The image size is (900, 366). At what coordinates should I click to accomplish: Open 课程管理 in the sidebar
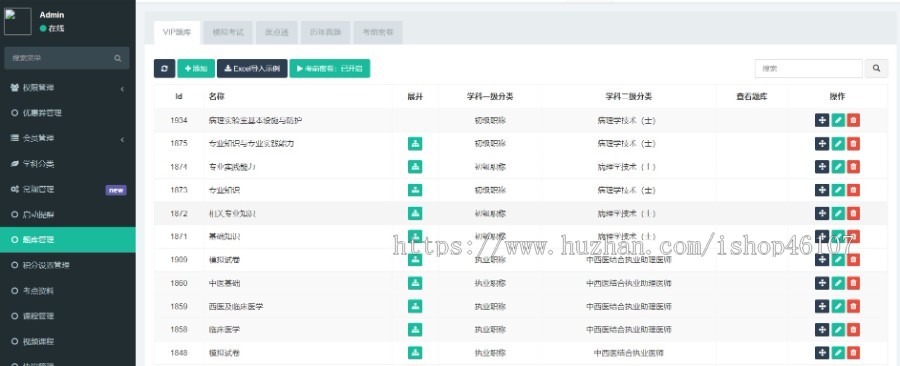pyautogui.click(x=68, y=316)
